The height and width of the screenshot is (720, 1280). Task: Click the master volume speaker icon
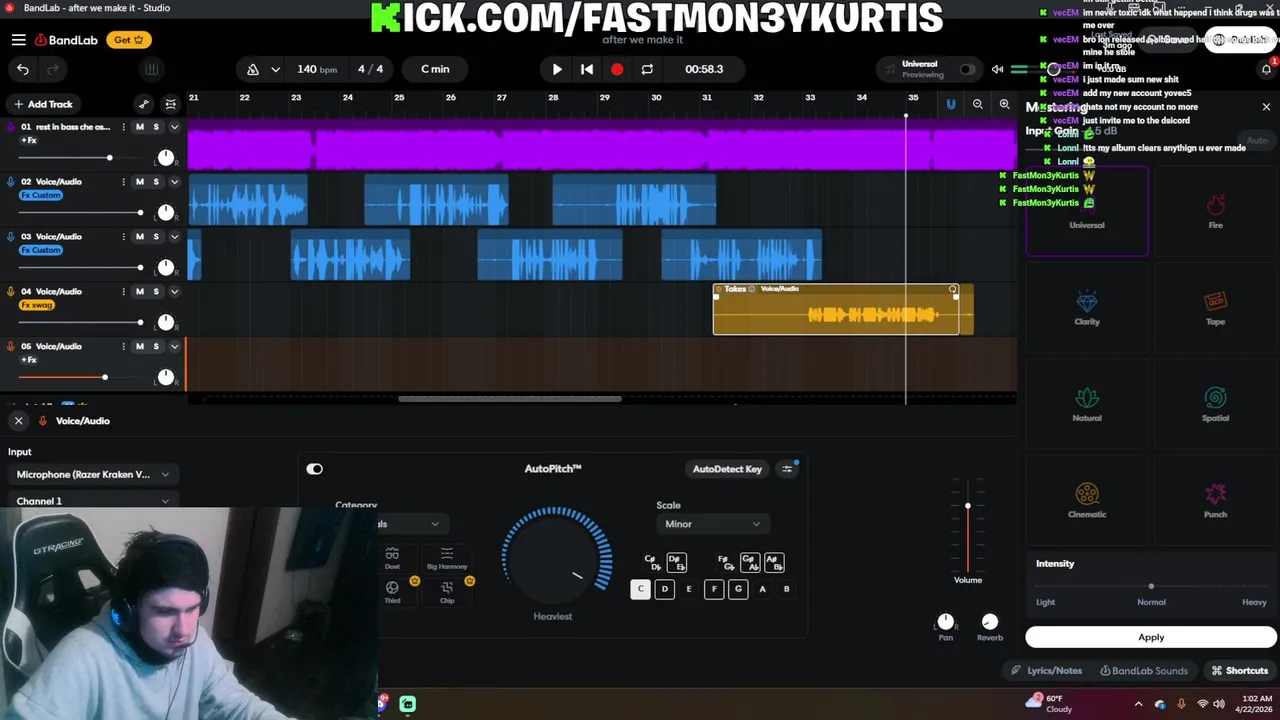coord(997,69)
